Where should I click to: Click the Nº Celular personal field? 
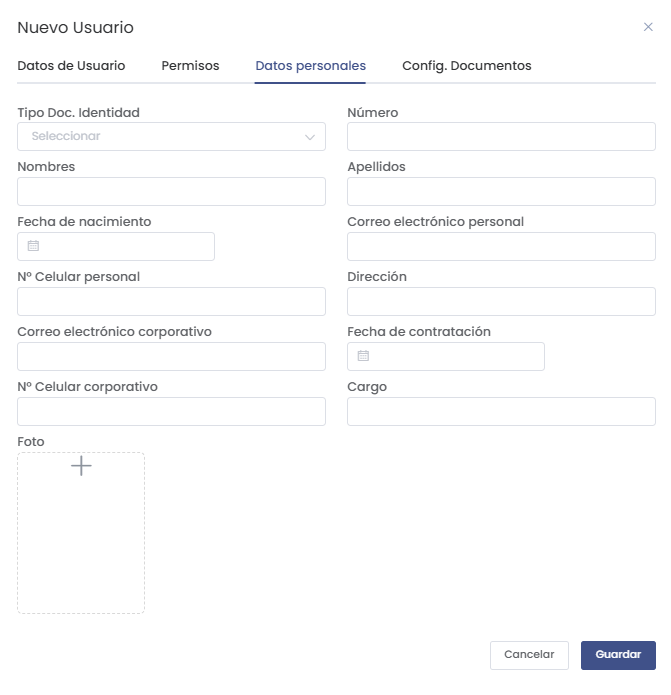tap(171, 302)
